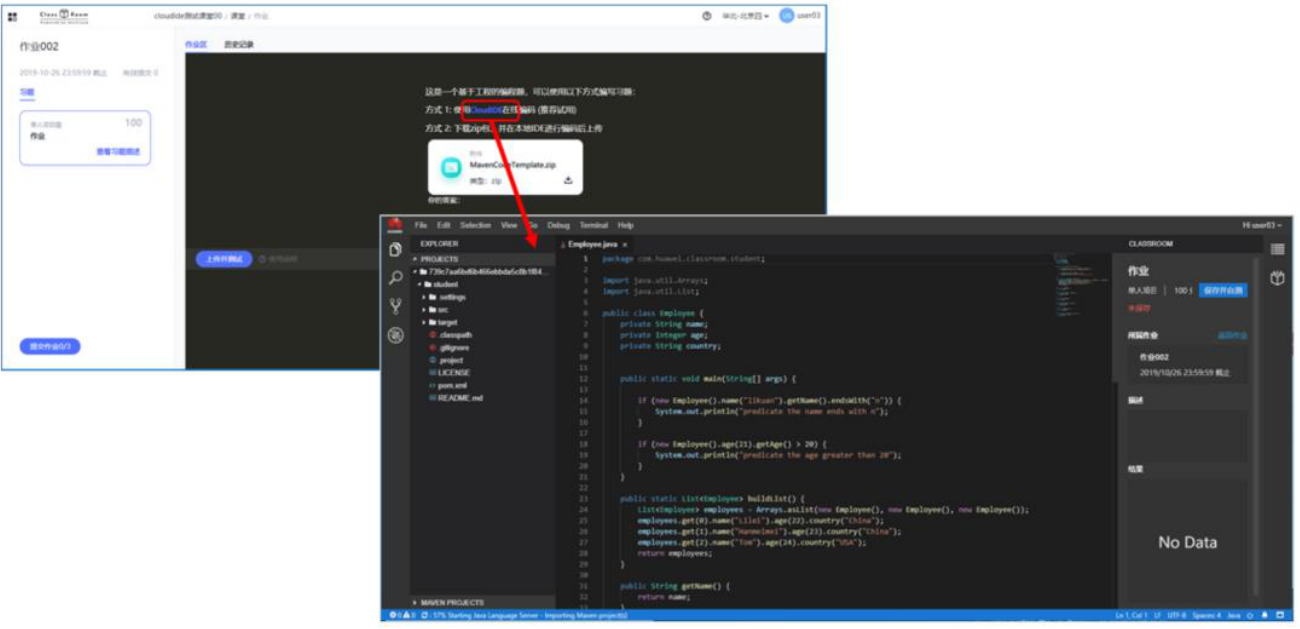The image size is (1300, 629).
Task: Open the Search icon in activity bar
Action: pos(396,278)
